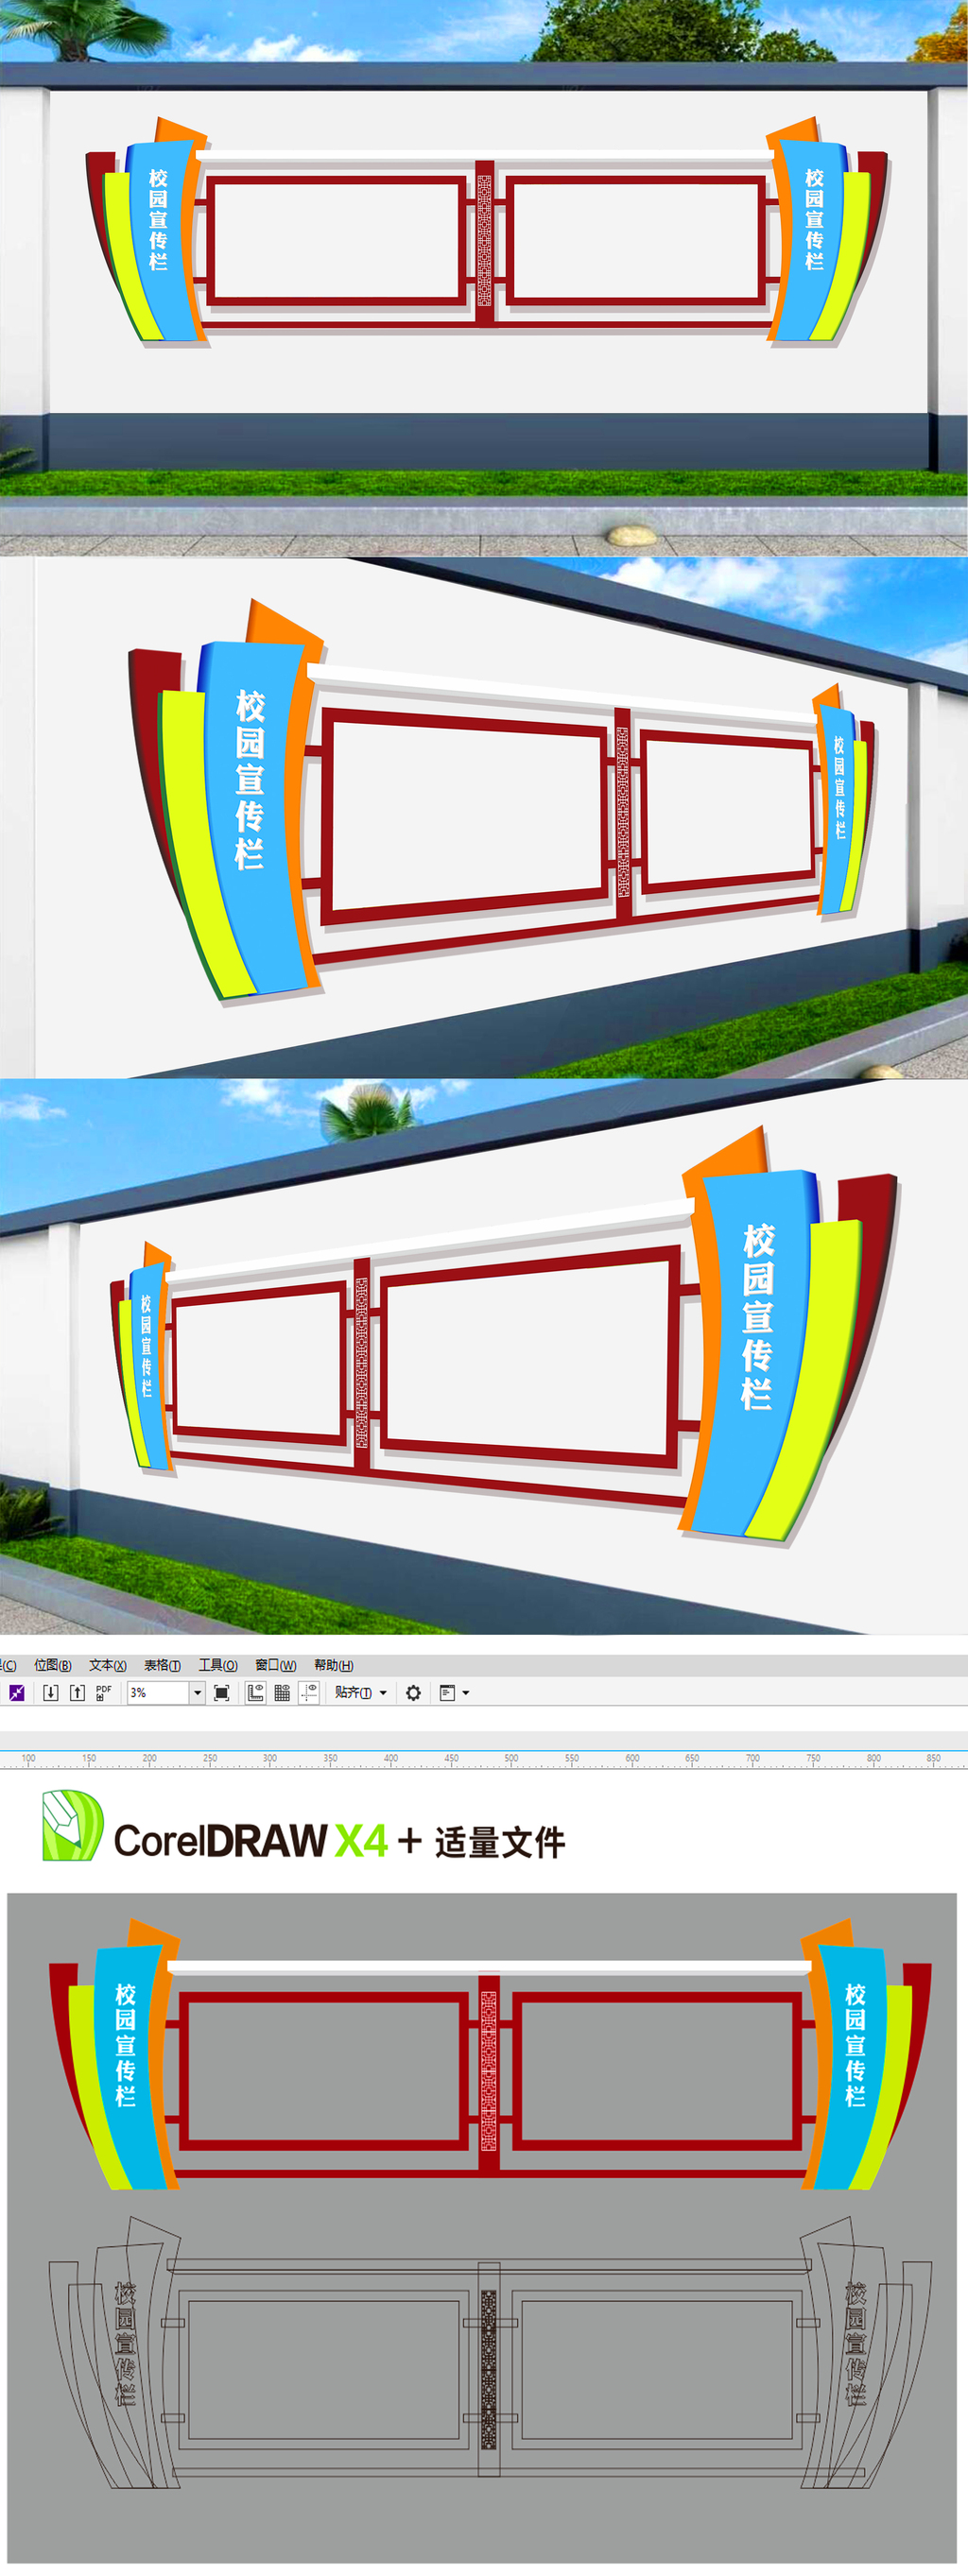Open the 位图(B) menu
The width and height of the screenshot is (968, 2576).
52,1665
